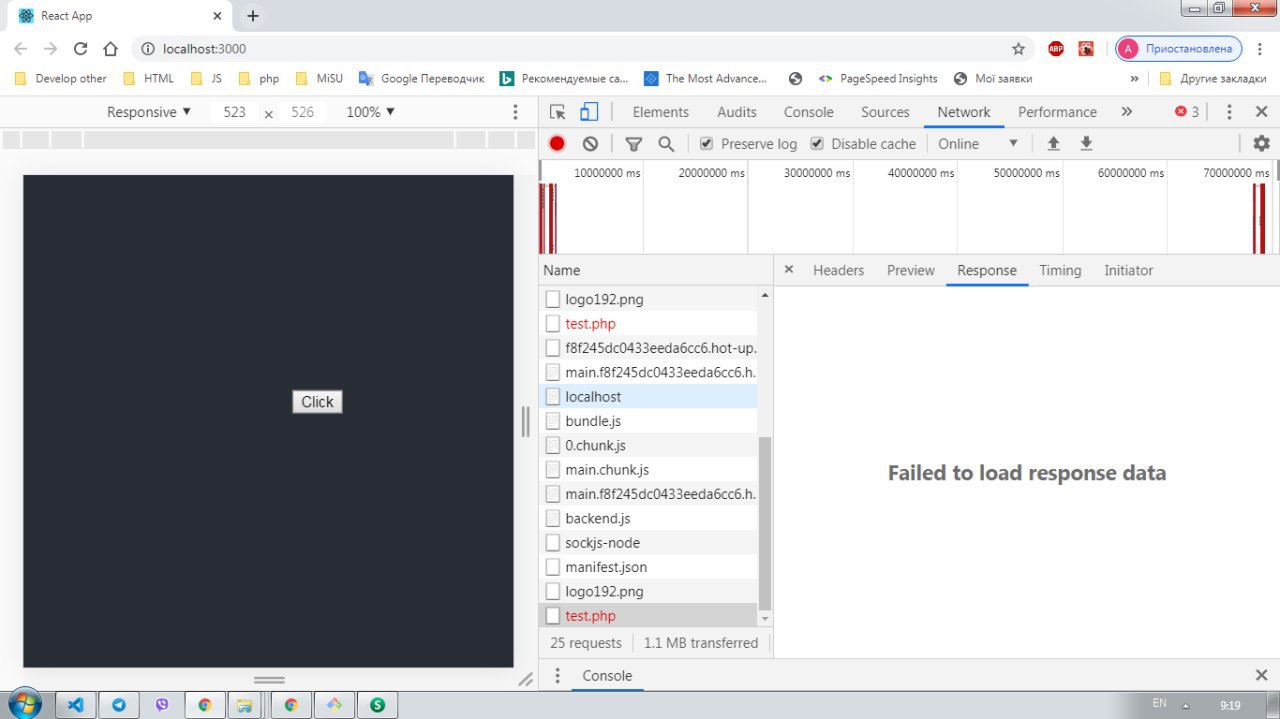Viewport: 1280px width, 719px height.
Task: Expand the Responsive device dropdown
Action: (149, 112)
